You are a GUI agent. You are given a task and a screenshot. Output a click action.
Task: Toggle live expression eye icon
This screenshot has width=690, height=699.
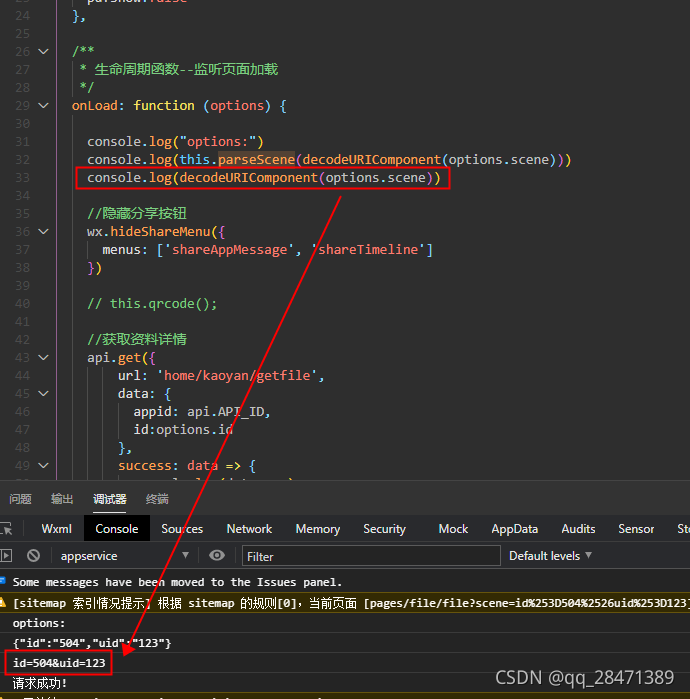217,555
